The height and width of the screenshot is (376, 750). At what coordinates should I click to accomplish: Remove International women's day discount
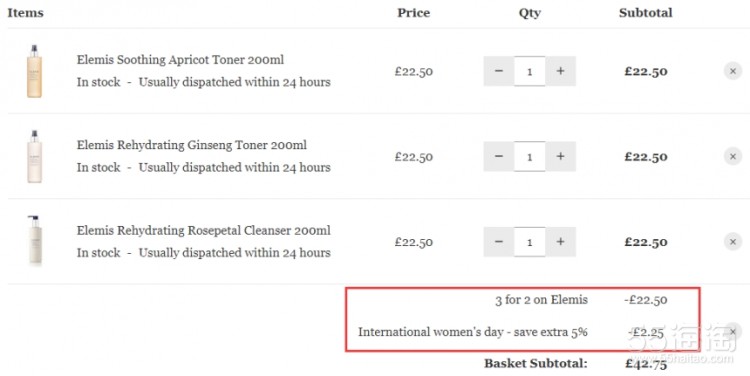pos(733,332)
